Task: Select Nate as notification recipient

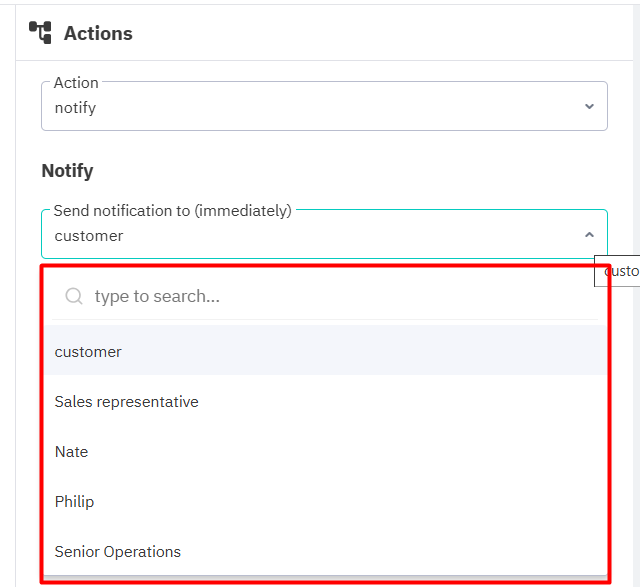Action: (72, 452)
